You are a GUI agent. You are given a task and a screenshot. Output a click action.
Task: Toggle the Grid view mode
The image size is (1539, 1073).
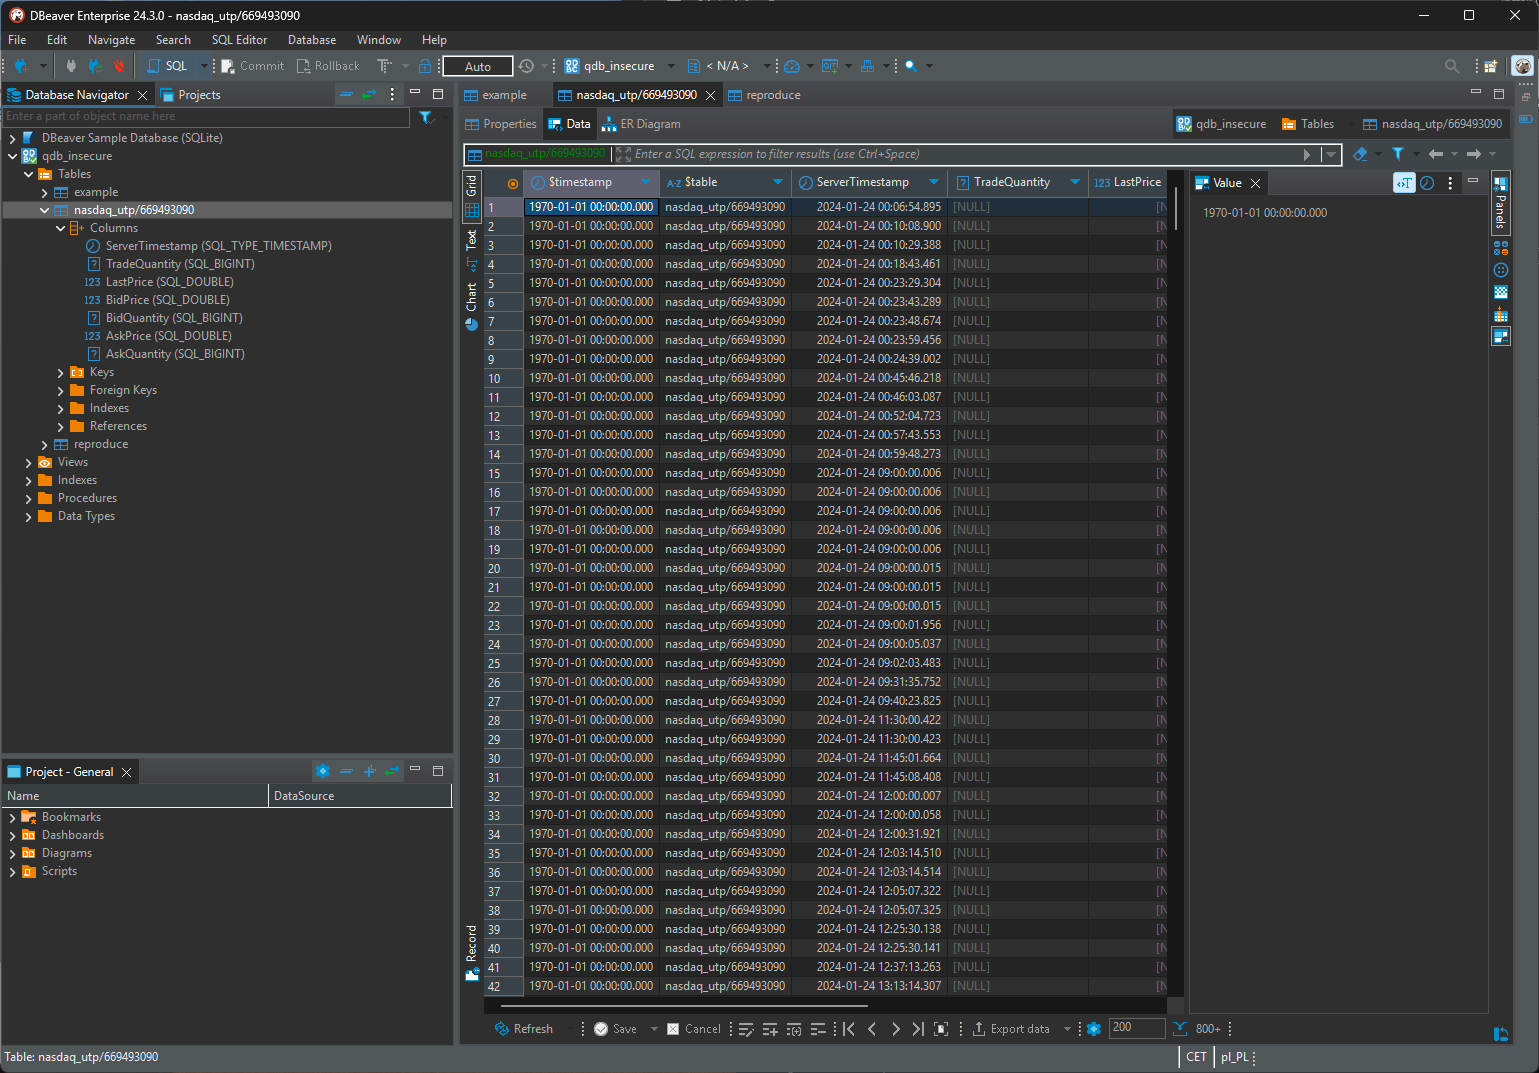click(472, 196)
